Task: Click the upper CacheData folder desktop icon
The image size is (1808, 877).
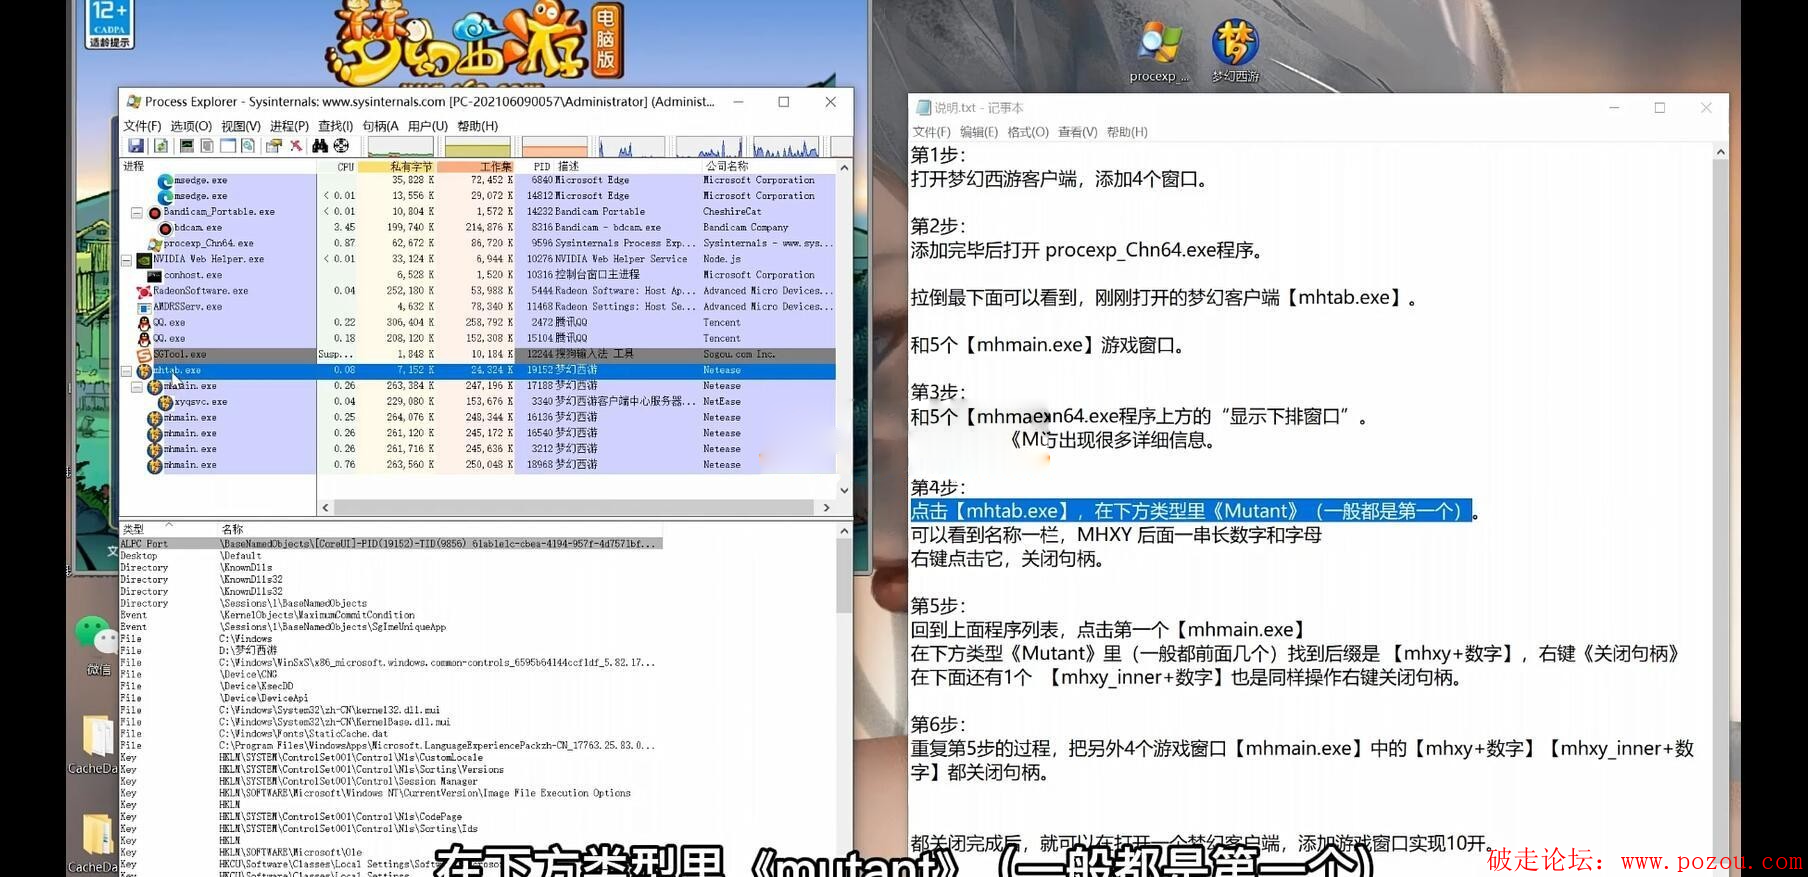Action: (97, 744)
